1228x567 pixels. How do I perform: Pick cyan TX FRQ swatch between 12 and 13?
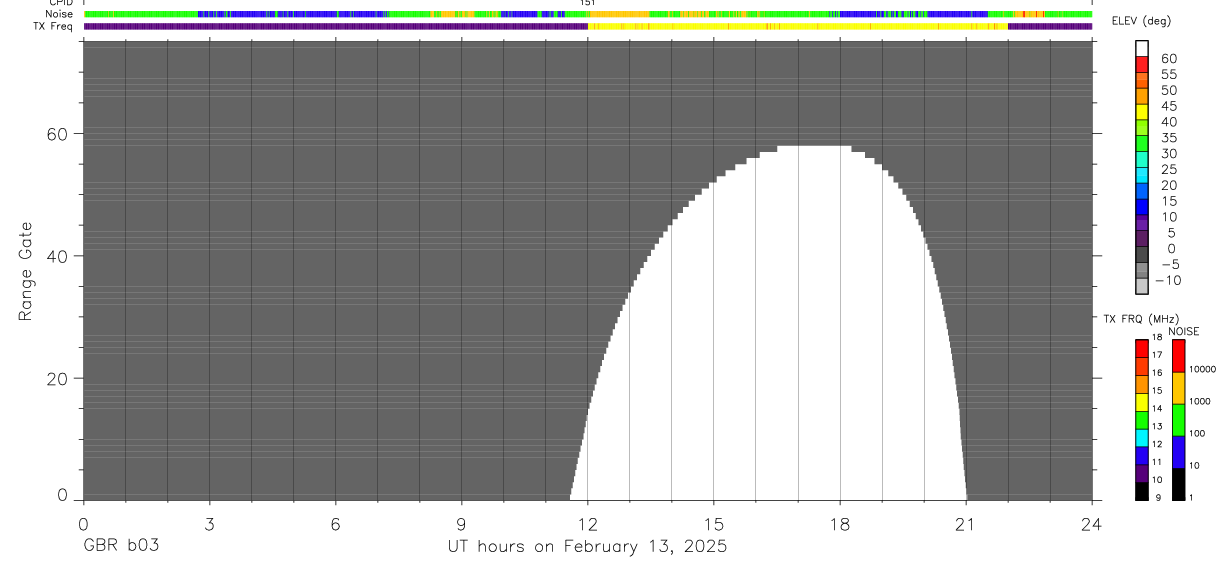click(1141, 438)
